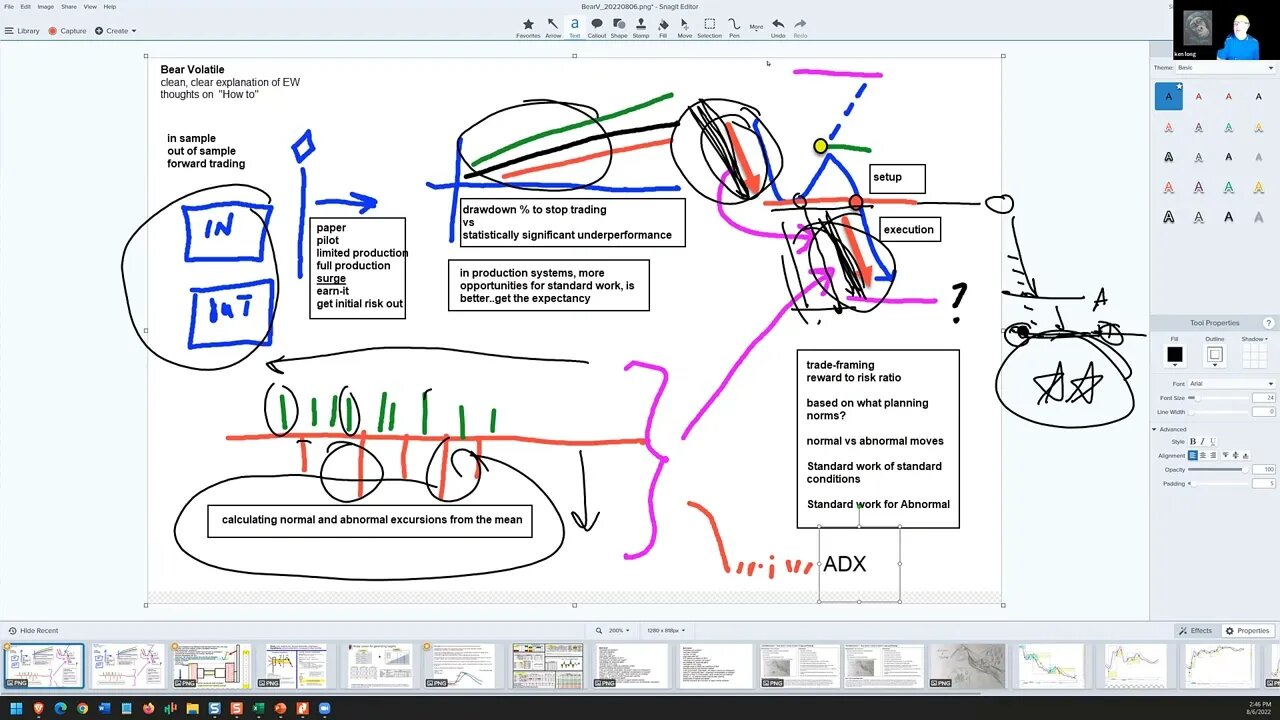Open Tool Properties help question mark
Image resolution: width=1280 pixels, height=720 pixels.
tap(1268, 323)
